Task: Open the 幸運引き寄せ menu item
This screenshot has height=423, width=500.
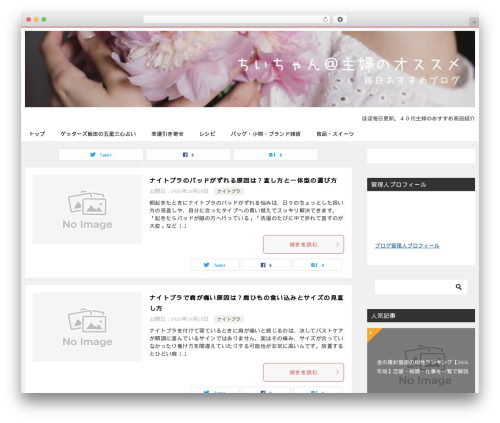Action: click(167, 134)
